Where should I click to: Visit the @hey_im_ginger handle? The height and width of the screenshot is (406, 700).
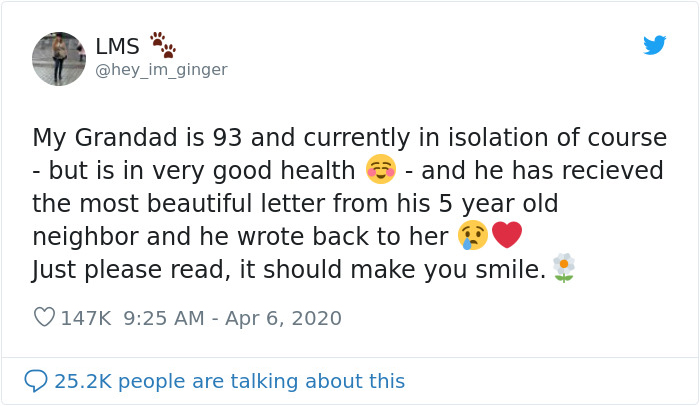click(x=161, y=69)
